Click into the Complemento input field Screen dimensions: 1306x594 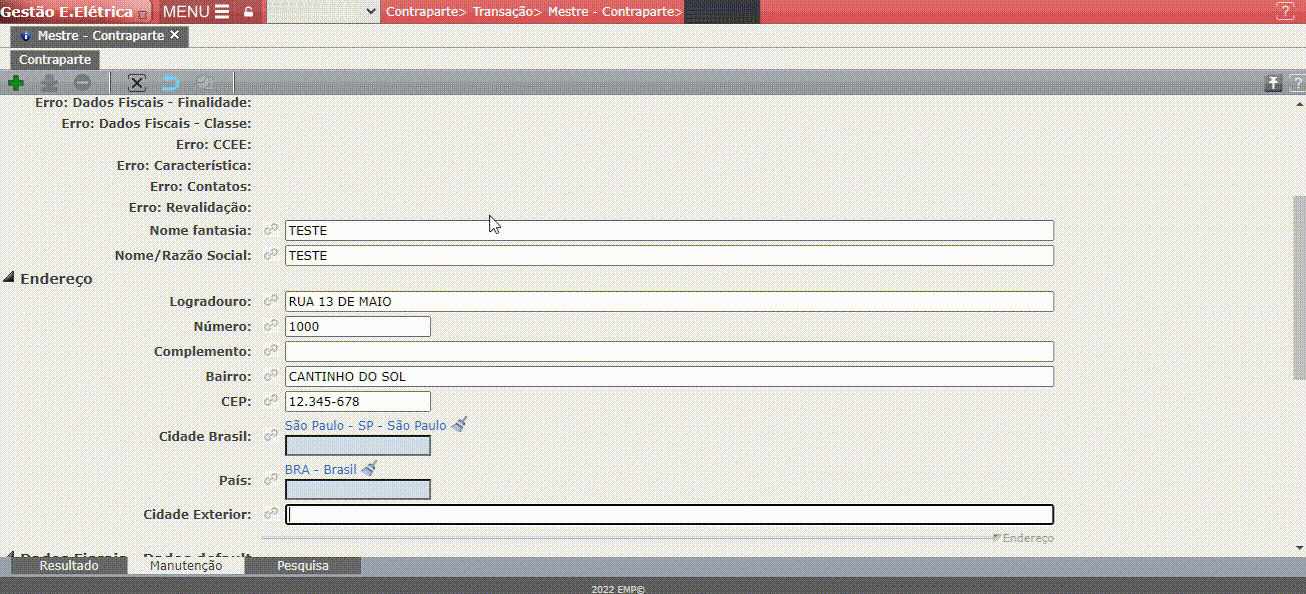(668, 352)
